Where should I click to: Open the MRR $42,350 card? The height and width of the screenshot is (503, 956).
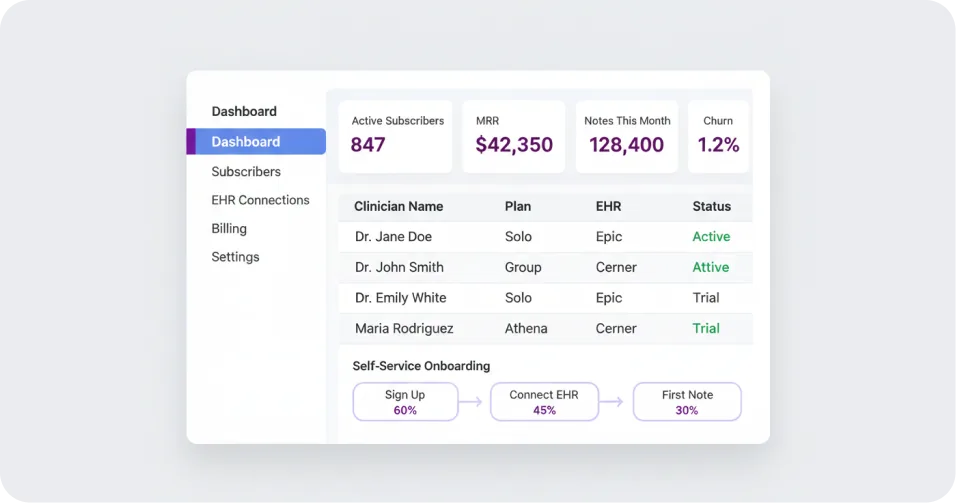click(x=513, y=137)
